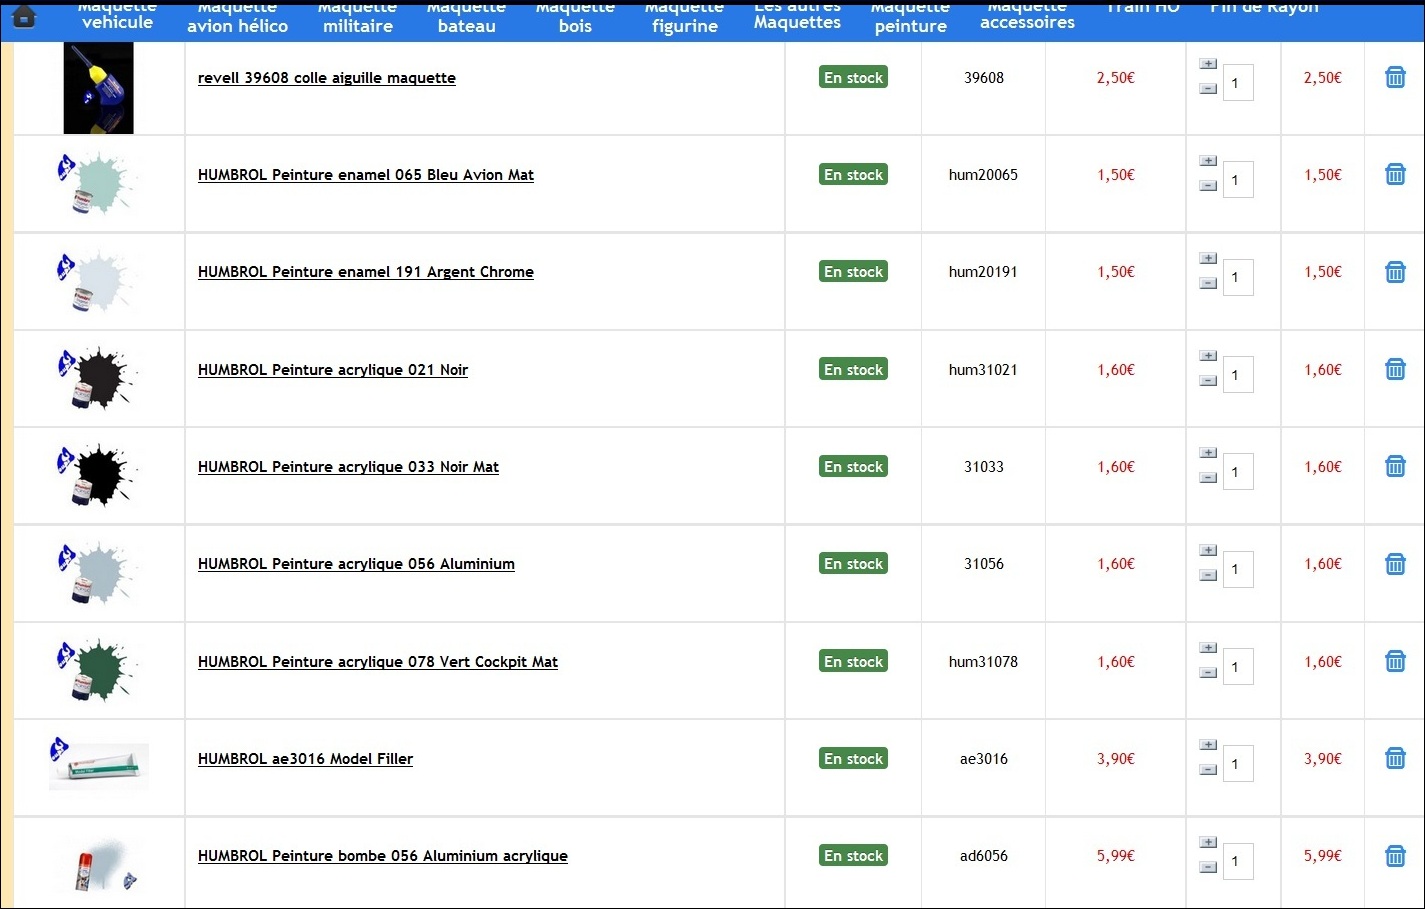Open the Maquette peinture menu
The height and width of the screenshot is (909, 1425).
910,18
